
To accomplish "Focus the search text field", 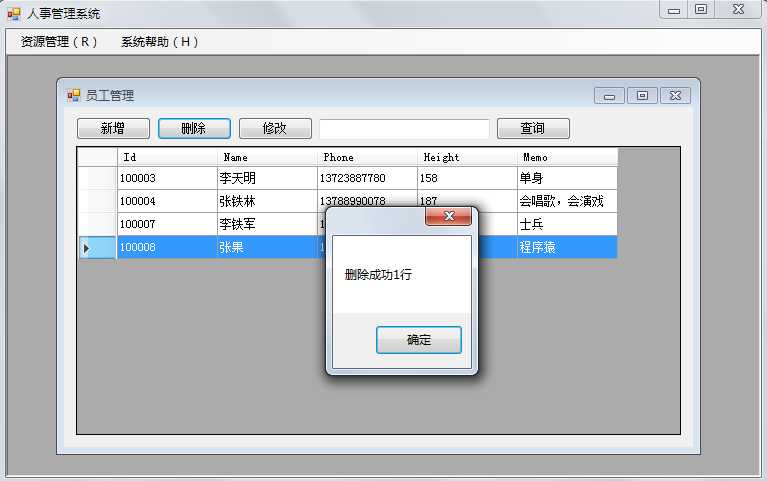I will [404, 129].
